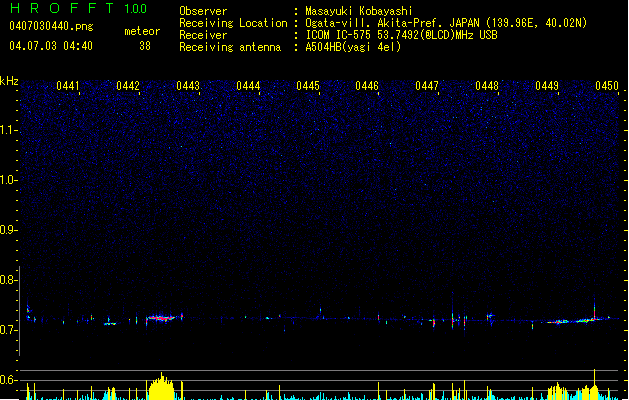This screenshot has height=400, width=629.
Task: Click the 0445 time marker
Action: (x=308, y=86)
